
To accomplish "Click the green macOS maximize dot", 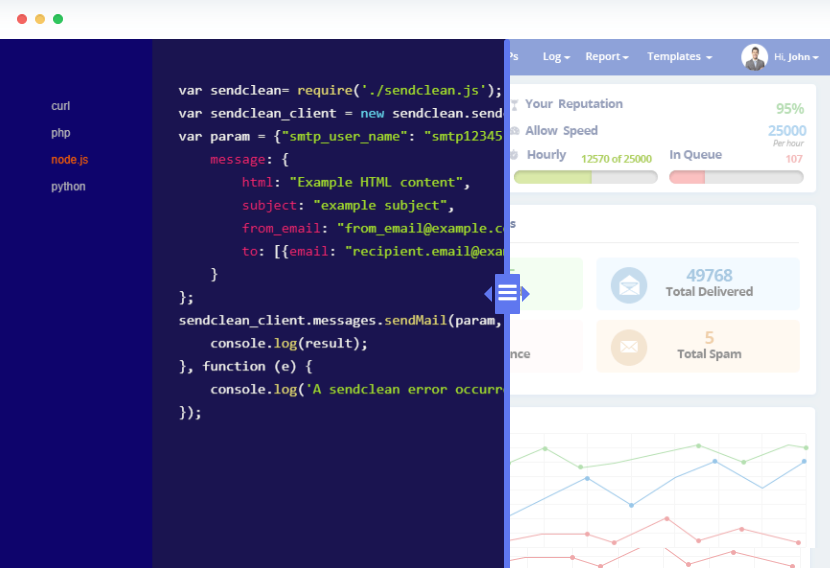I will (x=58, y=19).
